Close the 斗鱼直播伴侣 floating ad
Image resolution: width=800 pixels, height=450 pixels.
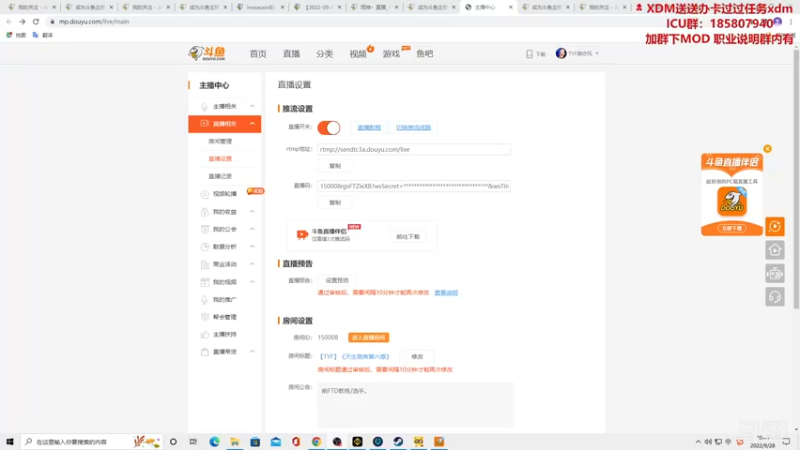[x=767, y=149]
